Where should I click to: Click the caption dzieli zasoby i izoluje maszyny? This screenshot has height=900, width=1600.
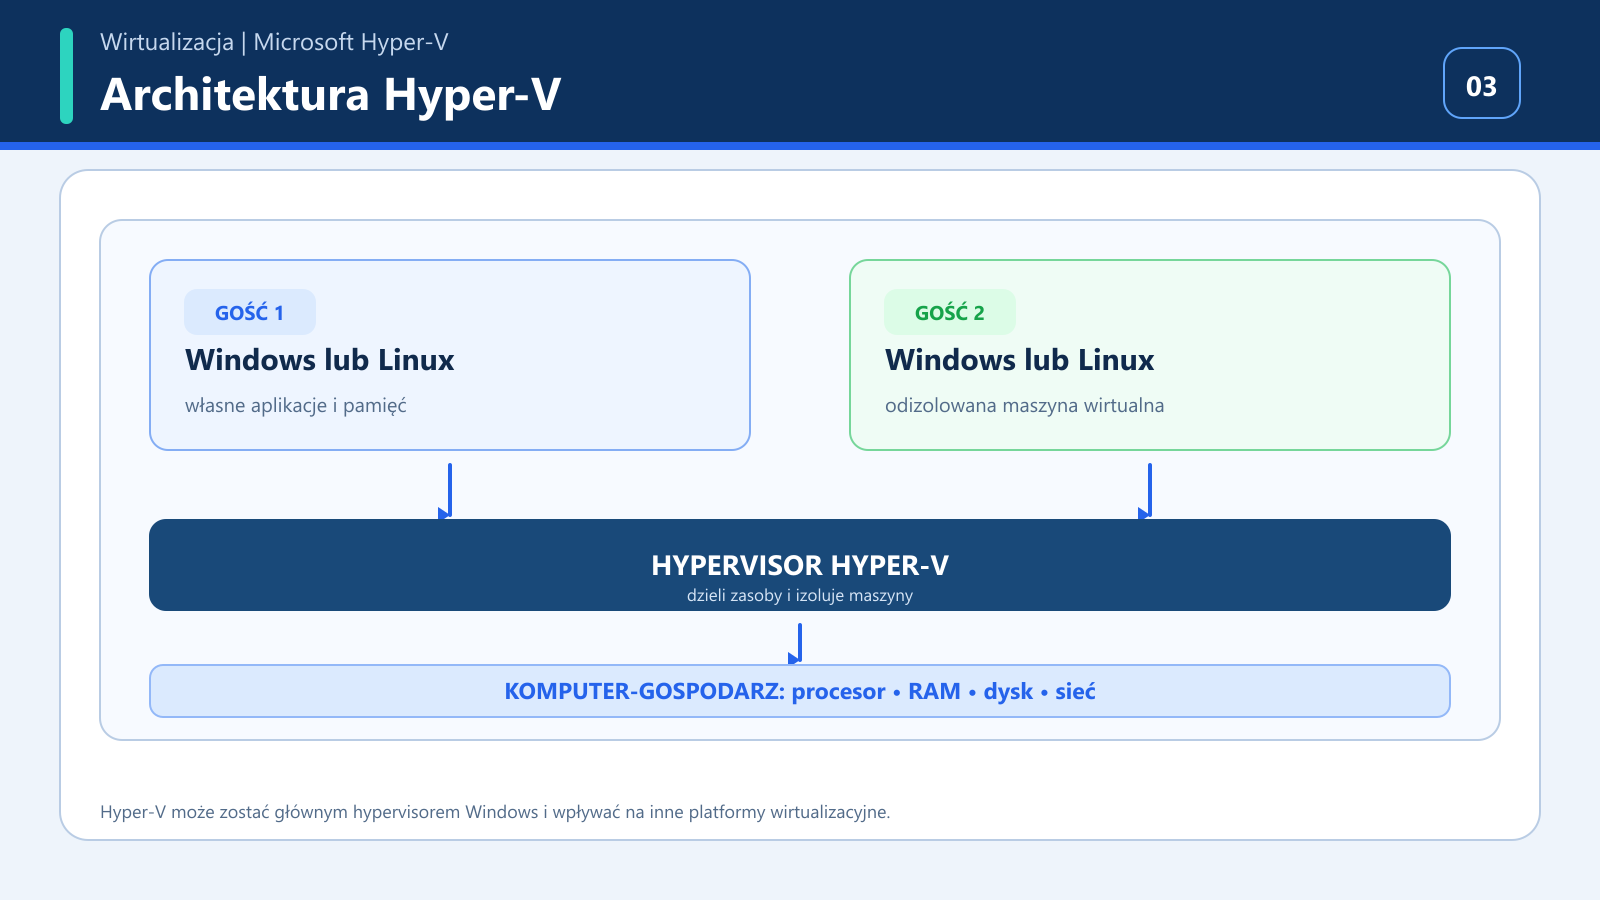[800, 596]
